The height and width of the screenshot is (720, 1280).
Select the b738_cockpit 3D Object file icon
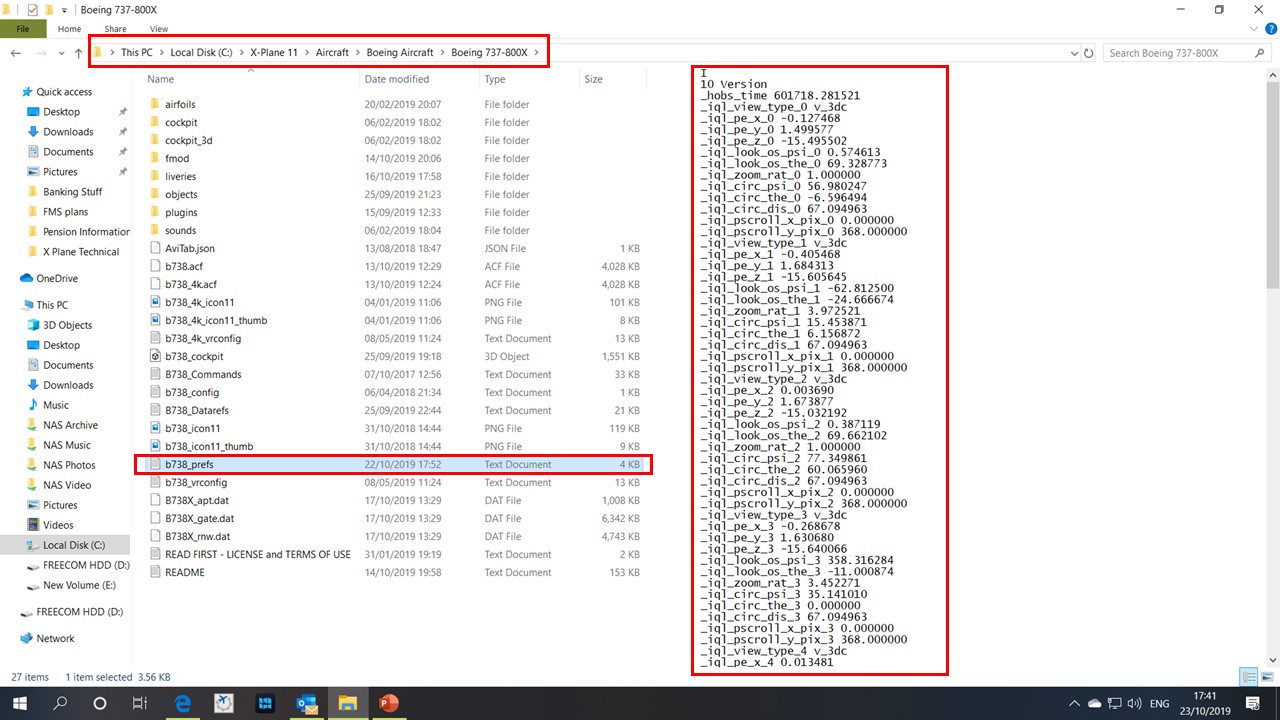click(x=154, y=356)
